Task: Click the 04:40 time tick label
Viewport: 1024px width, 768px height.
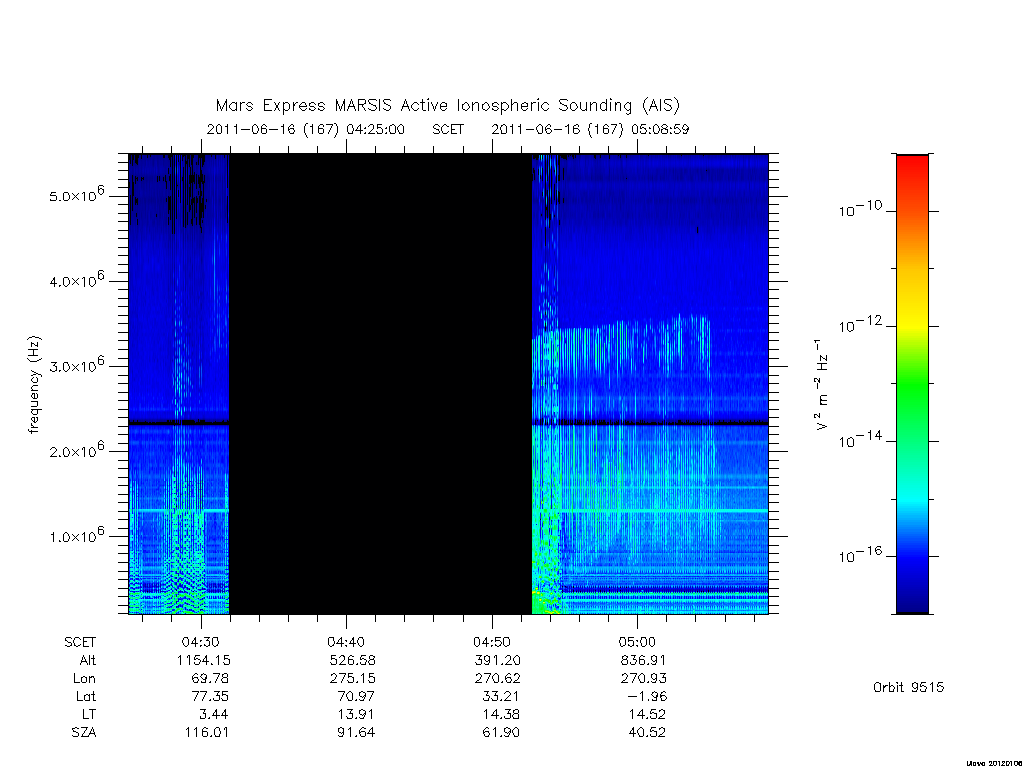Action: point(346,642)
